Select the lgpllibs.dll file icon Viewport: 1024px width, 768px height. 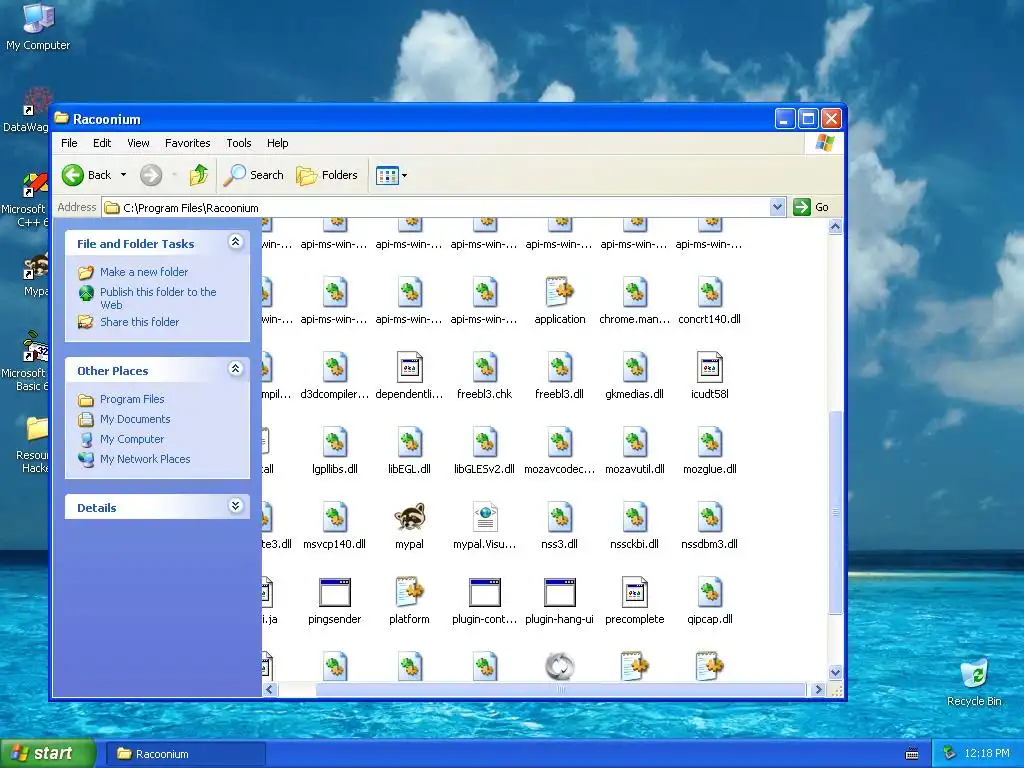coord(334,442)
